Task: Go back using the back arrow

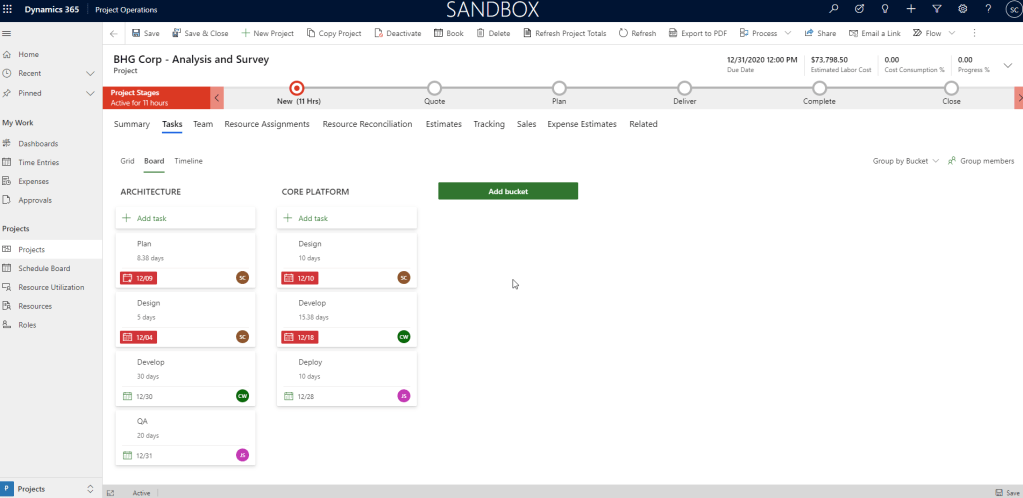Action: (113, 33)
